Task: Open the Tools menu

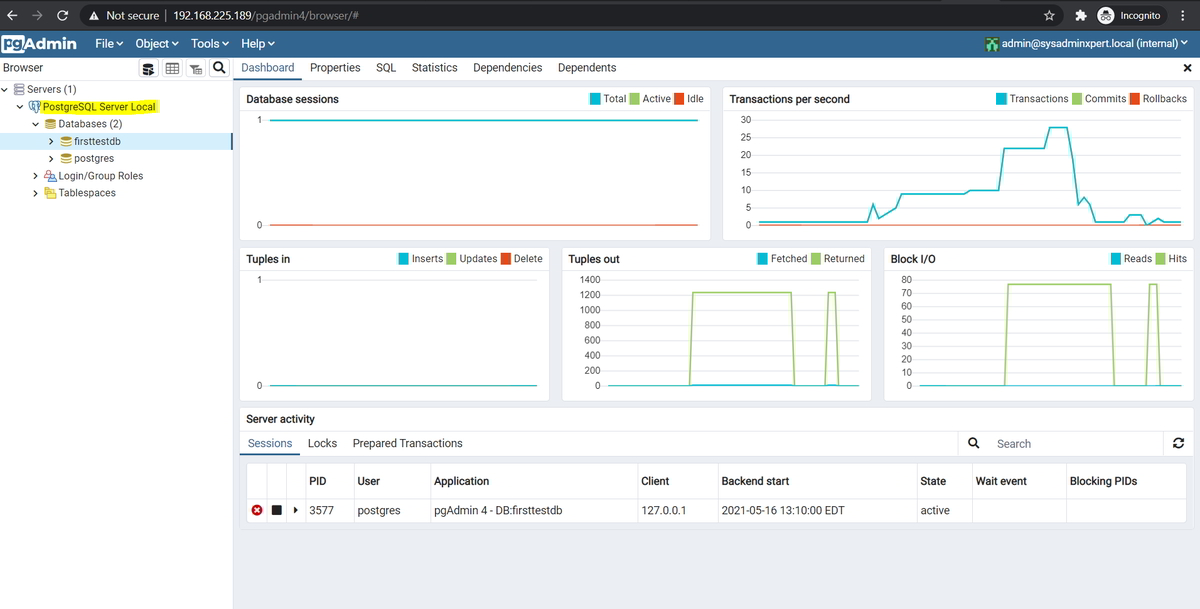Action: pyautogui.click(x=209, y=44)
